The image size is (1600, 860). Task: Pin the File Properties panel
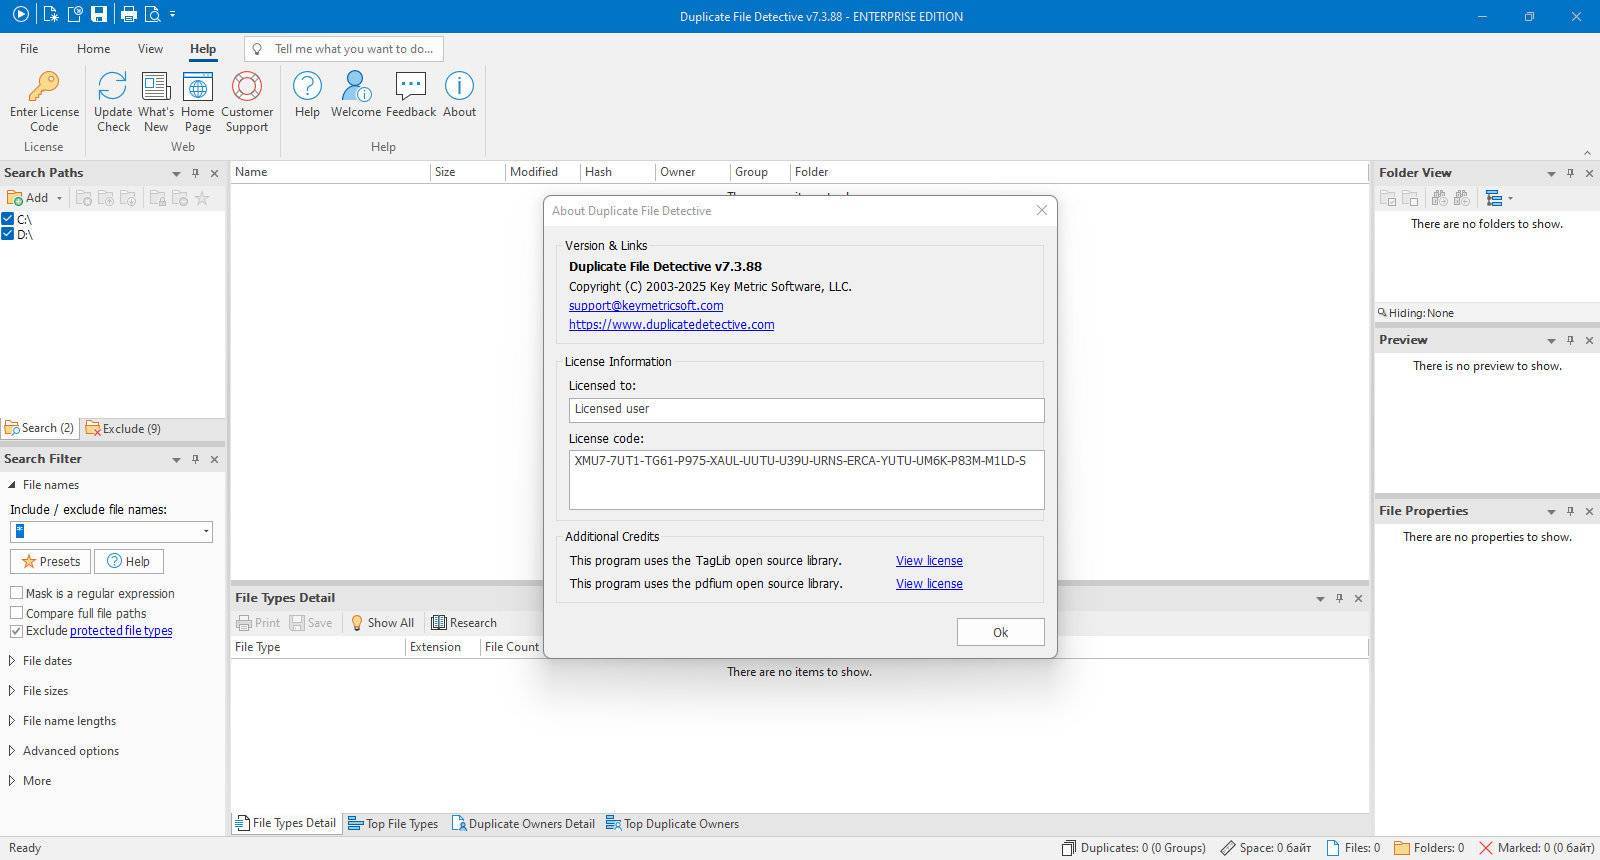[x=1570, y=511]
